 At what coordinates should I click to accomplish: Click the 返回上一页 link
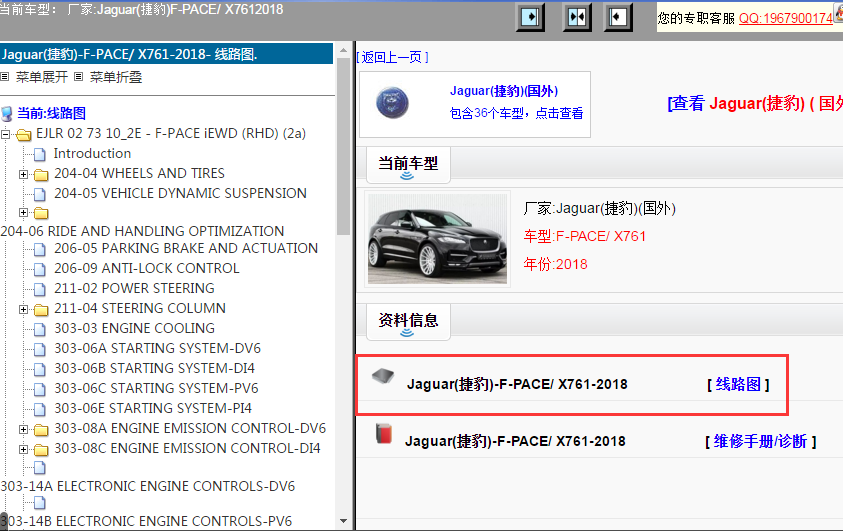click(x=392, y=57)
